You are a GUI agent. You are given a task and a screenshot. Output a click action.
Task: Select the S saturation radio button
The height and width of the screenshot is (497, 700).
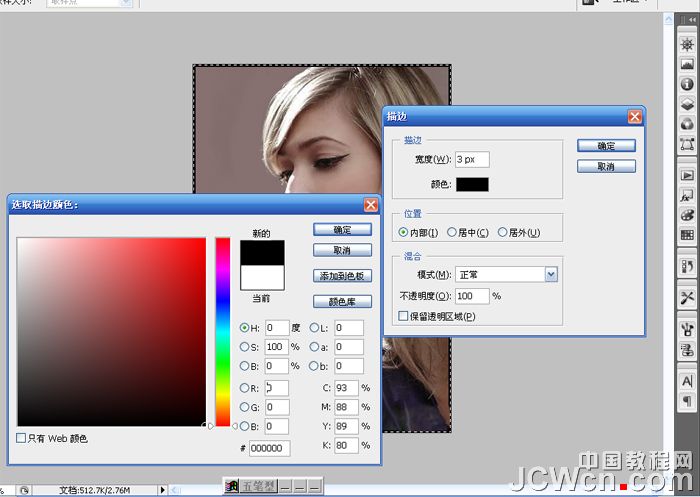click(x=244, y=347)
